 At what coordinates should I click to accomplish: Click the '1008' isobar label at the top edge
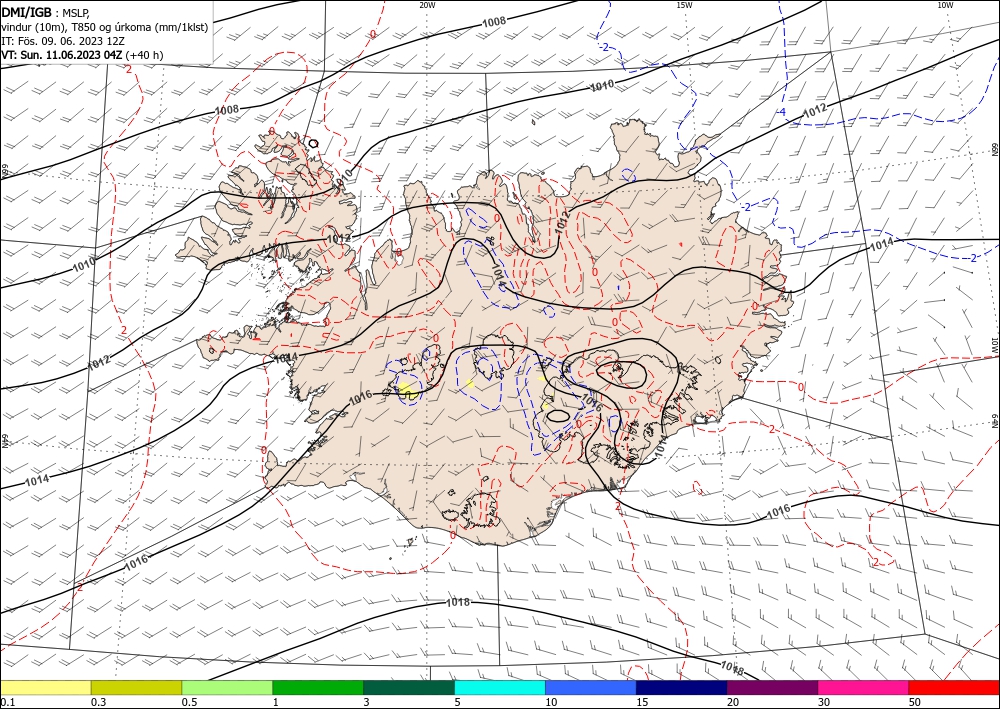[494, 22]
